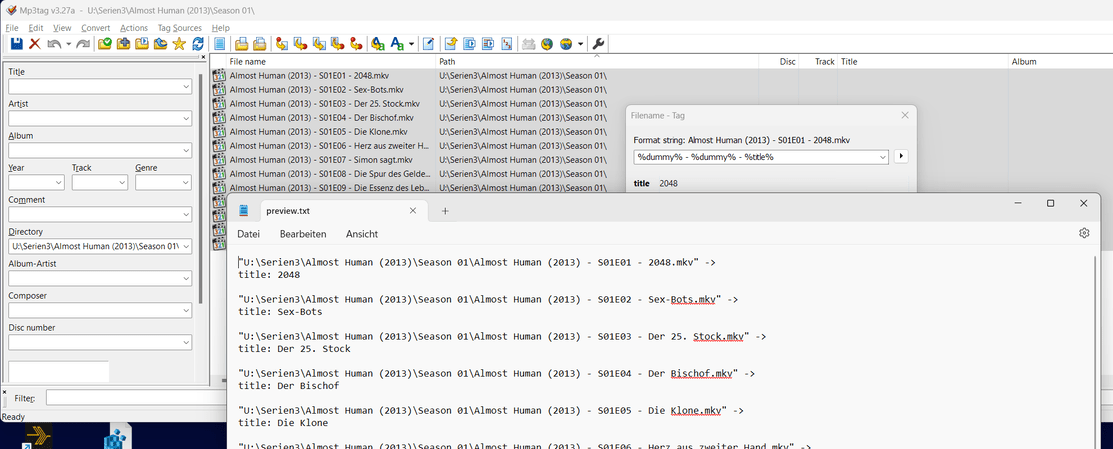Expand the Album field dropdown
1113x449 pixels.
(186, 150)
